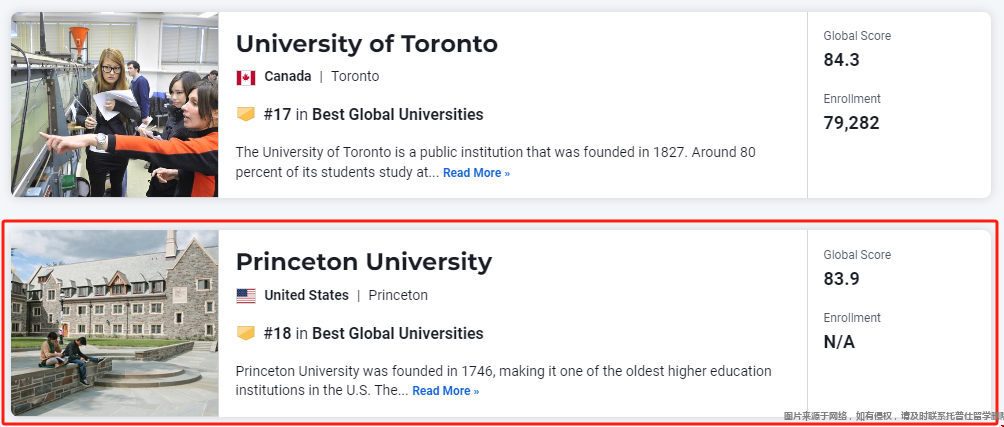
Task: Click the Canada country label
Action: pyautogui.click(x=287, y=77)
